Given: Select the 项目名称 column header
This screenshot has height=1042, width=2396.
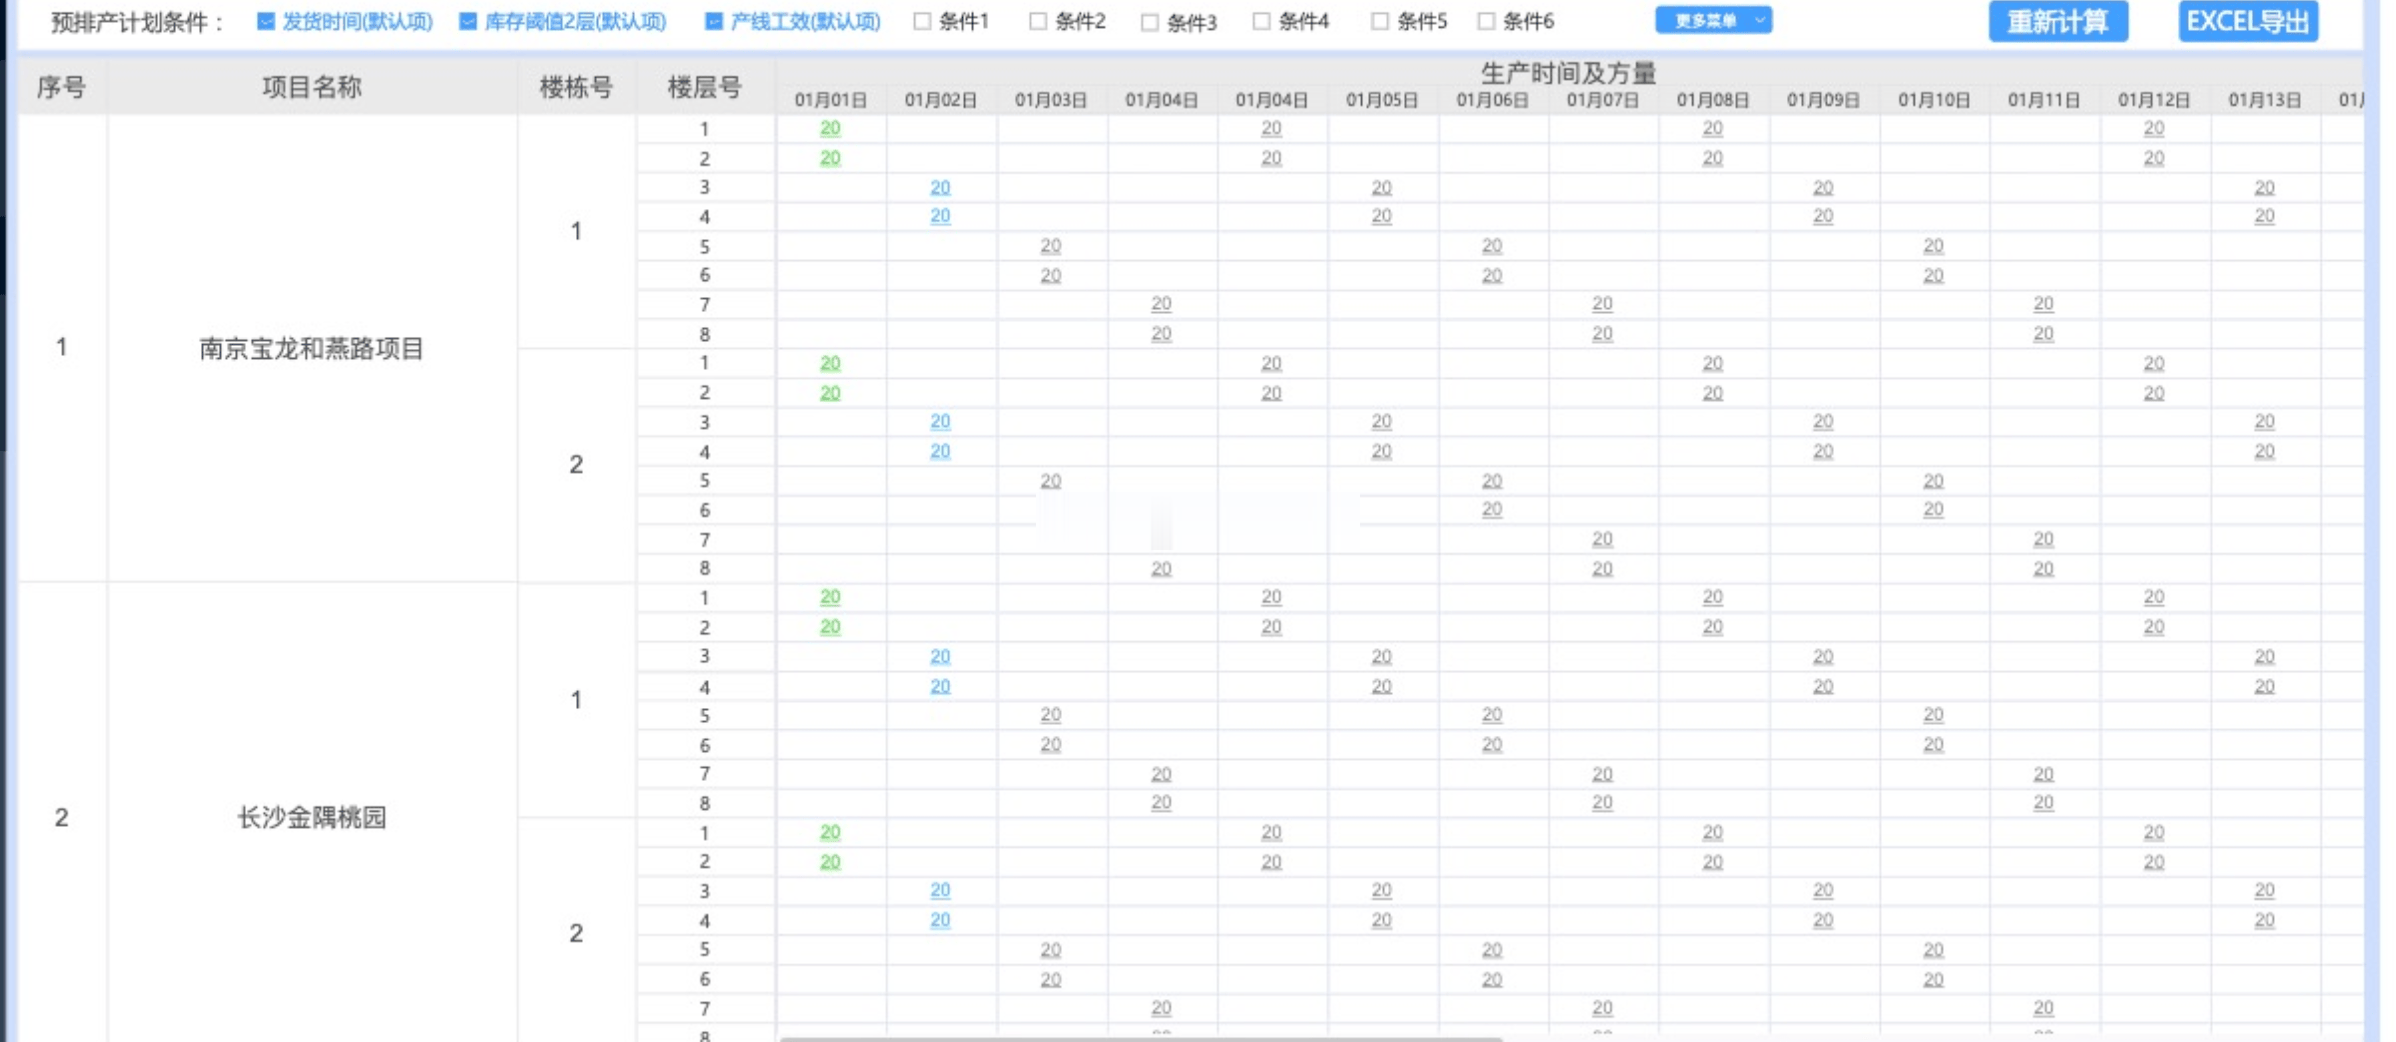Looking at the screenshot, I should (312, 87).
